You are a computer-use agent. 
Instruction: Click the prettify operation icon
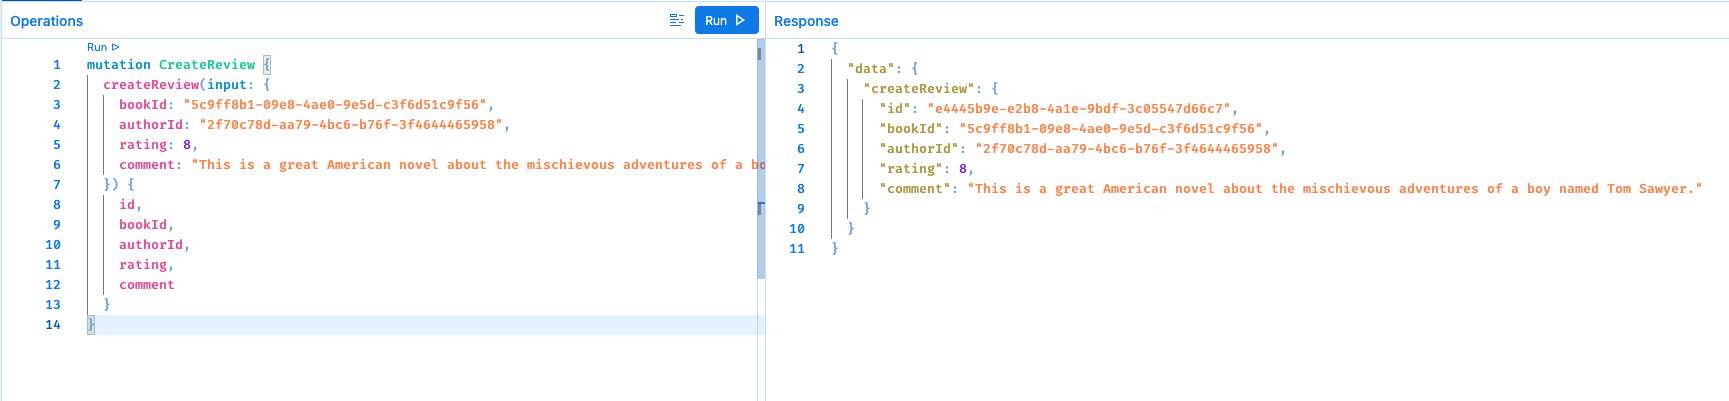(x=677, y=20)
